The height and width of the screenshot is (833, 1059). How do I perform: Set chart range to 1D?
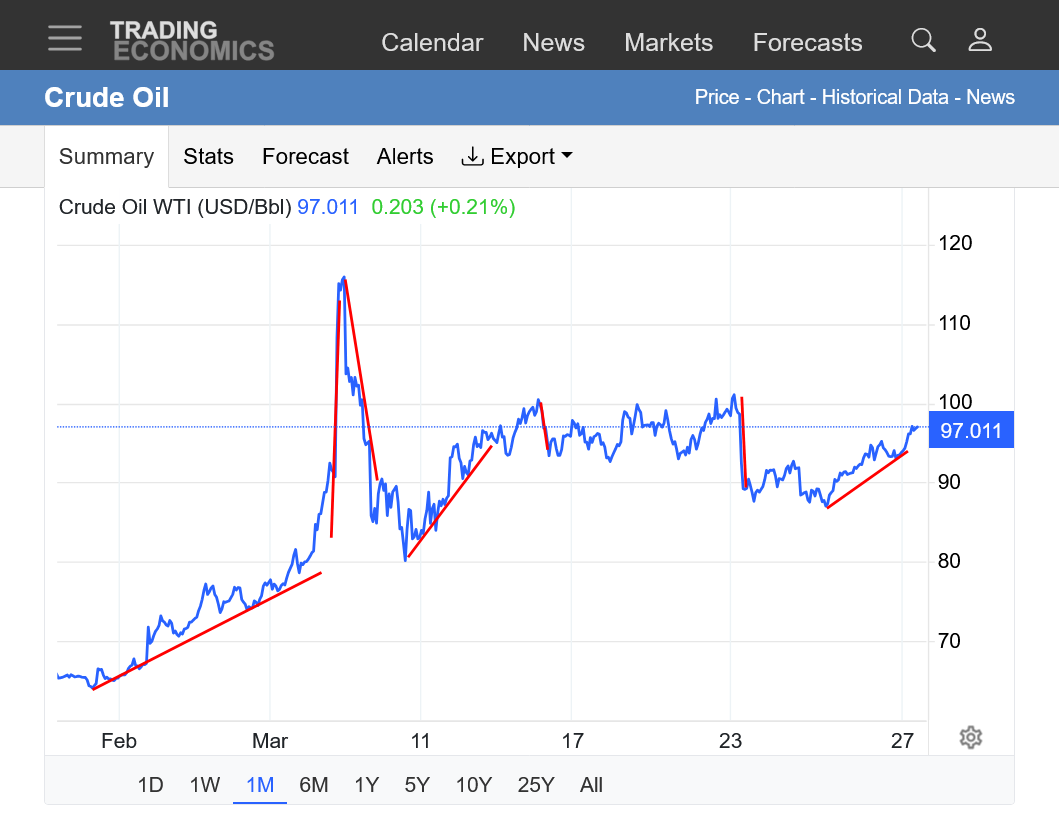[x=150, y=785]
